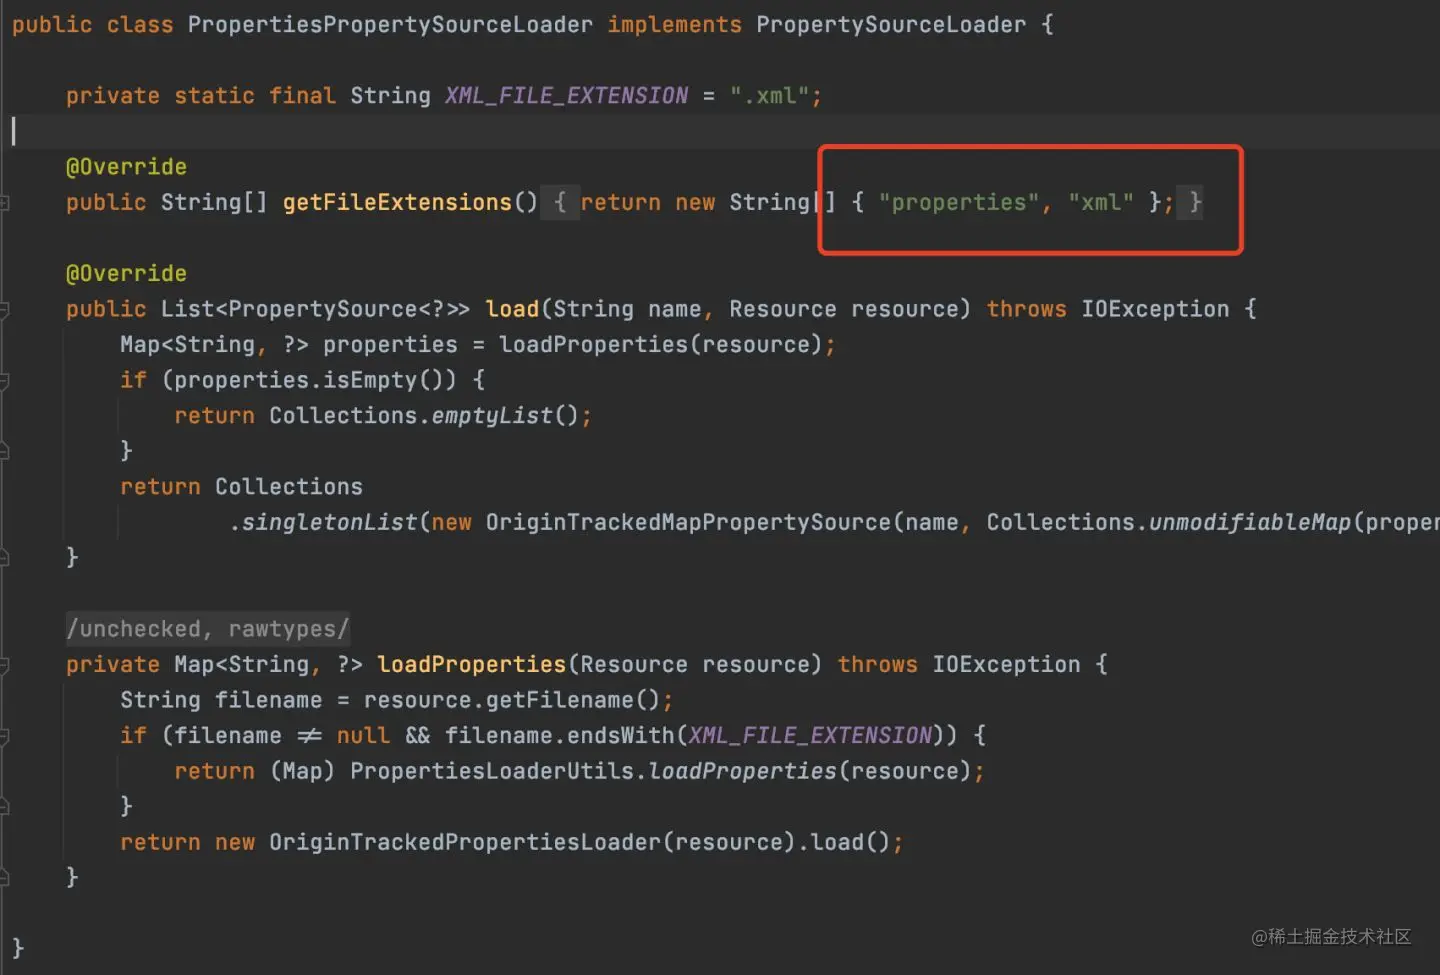Click the (Map) cast expression
The width and height of the screenshot is (1440, 975).
(302, 771)
